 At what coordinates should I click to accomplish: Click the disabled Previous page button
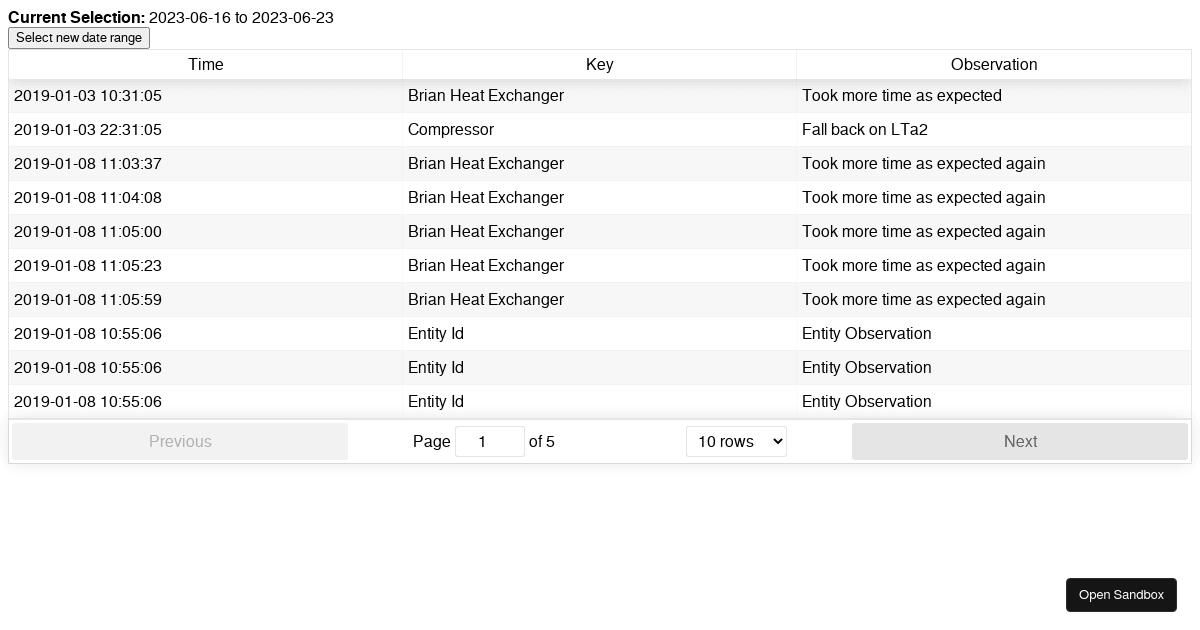pos(180,441)
